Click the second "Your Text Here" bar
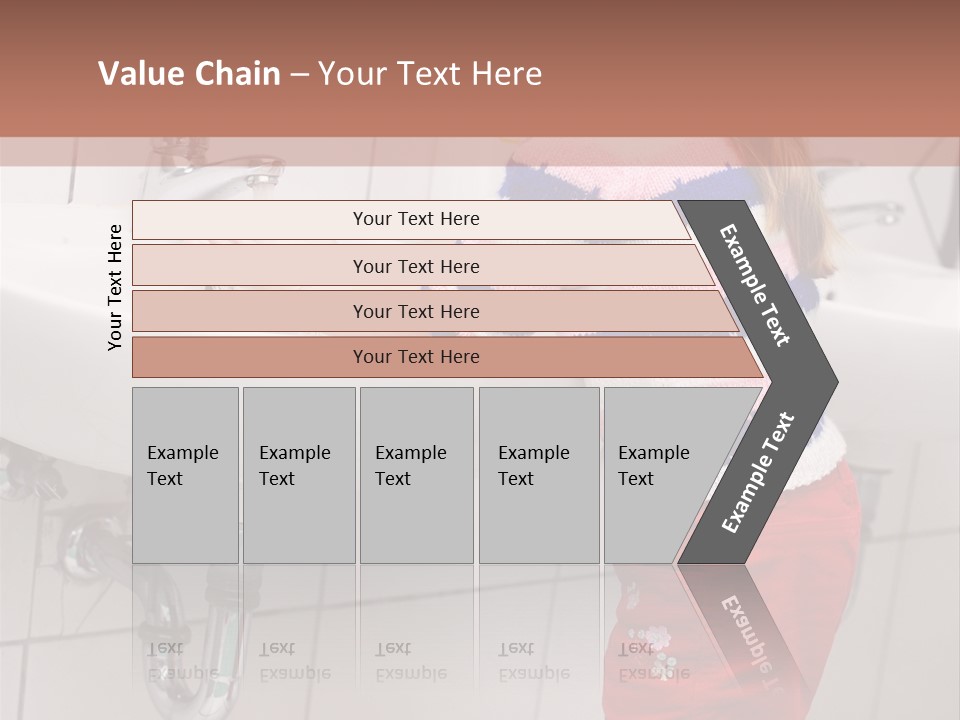Image resolution: width=960 pixels, height=720 pixels. 415,266
